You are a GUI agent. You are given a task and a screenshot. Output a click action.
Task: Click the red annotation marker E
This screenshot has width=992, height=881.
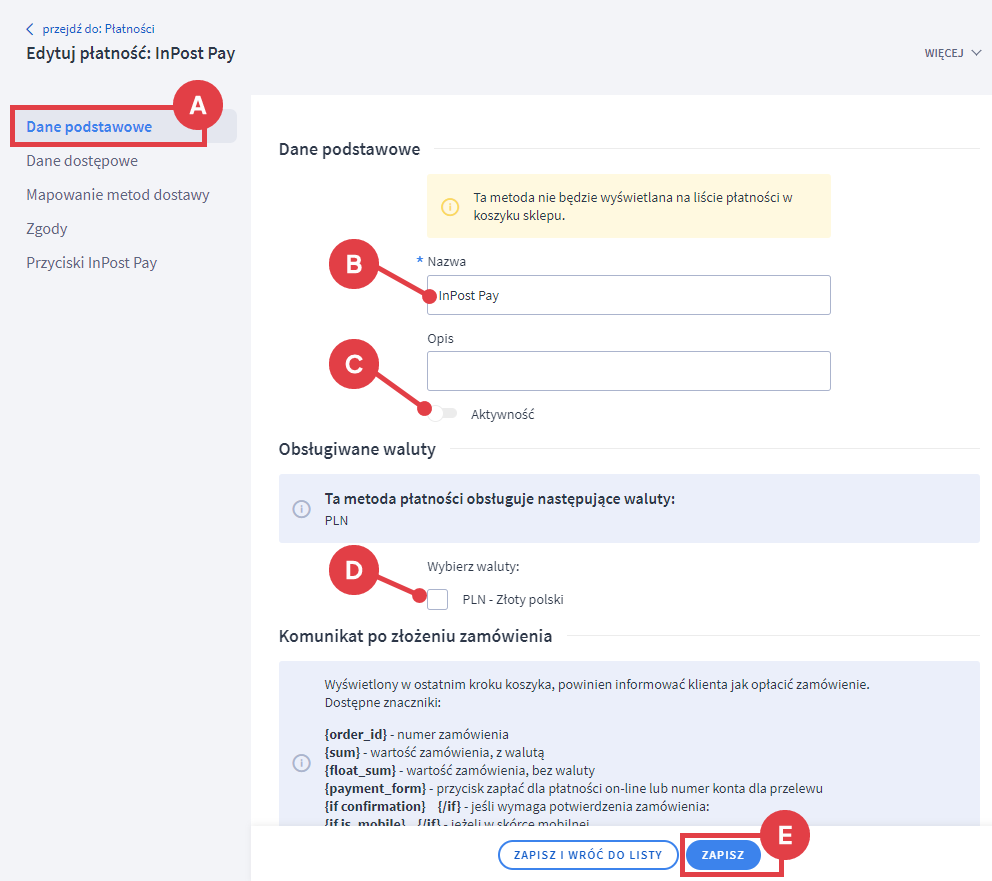click(x=785, y=838)
